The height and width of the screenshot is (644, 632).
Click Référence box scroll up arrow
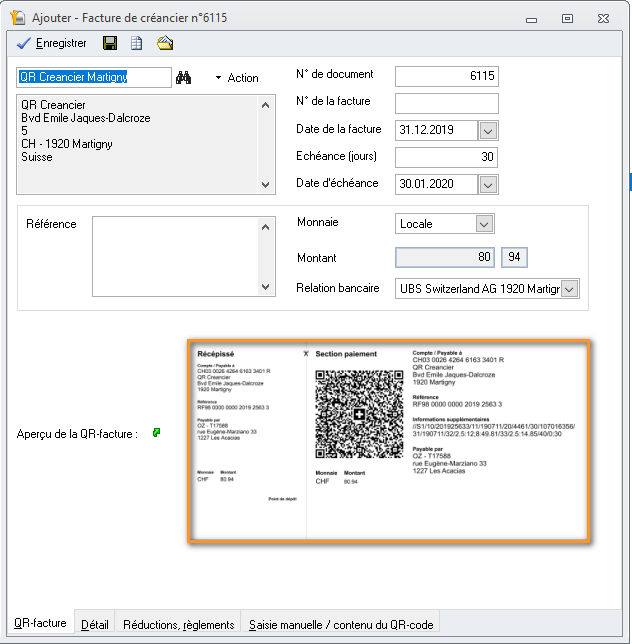click(265, 227)
